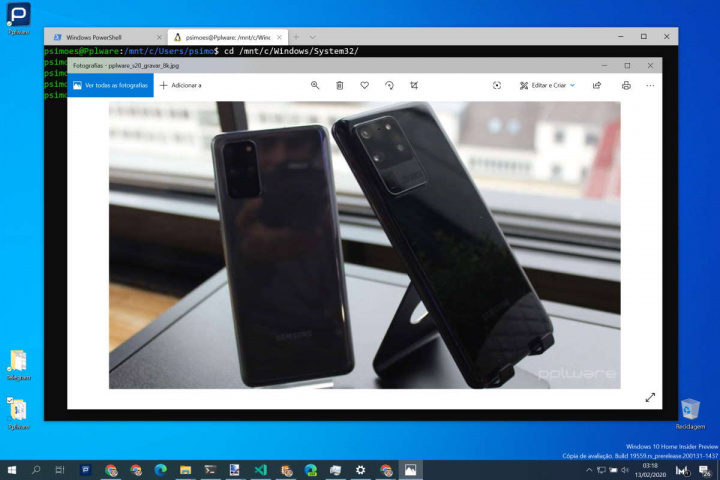The width and height of the screenshot is (720, 480).
Task: Add new terminal tab with plus button
Action: tap(296, 37)
